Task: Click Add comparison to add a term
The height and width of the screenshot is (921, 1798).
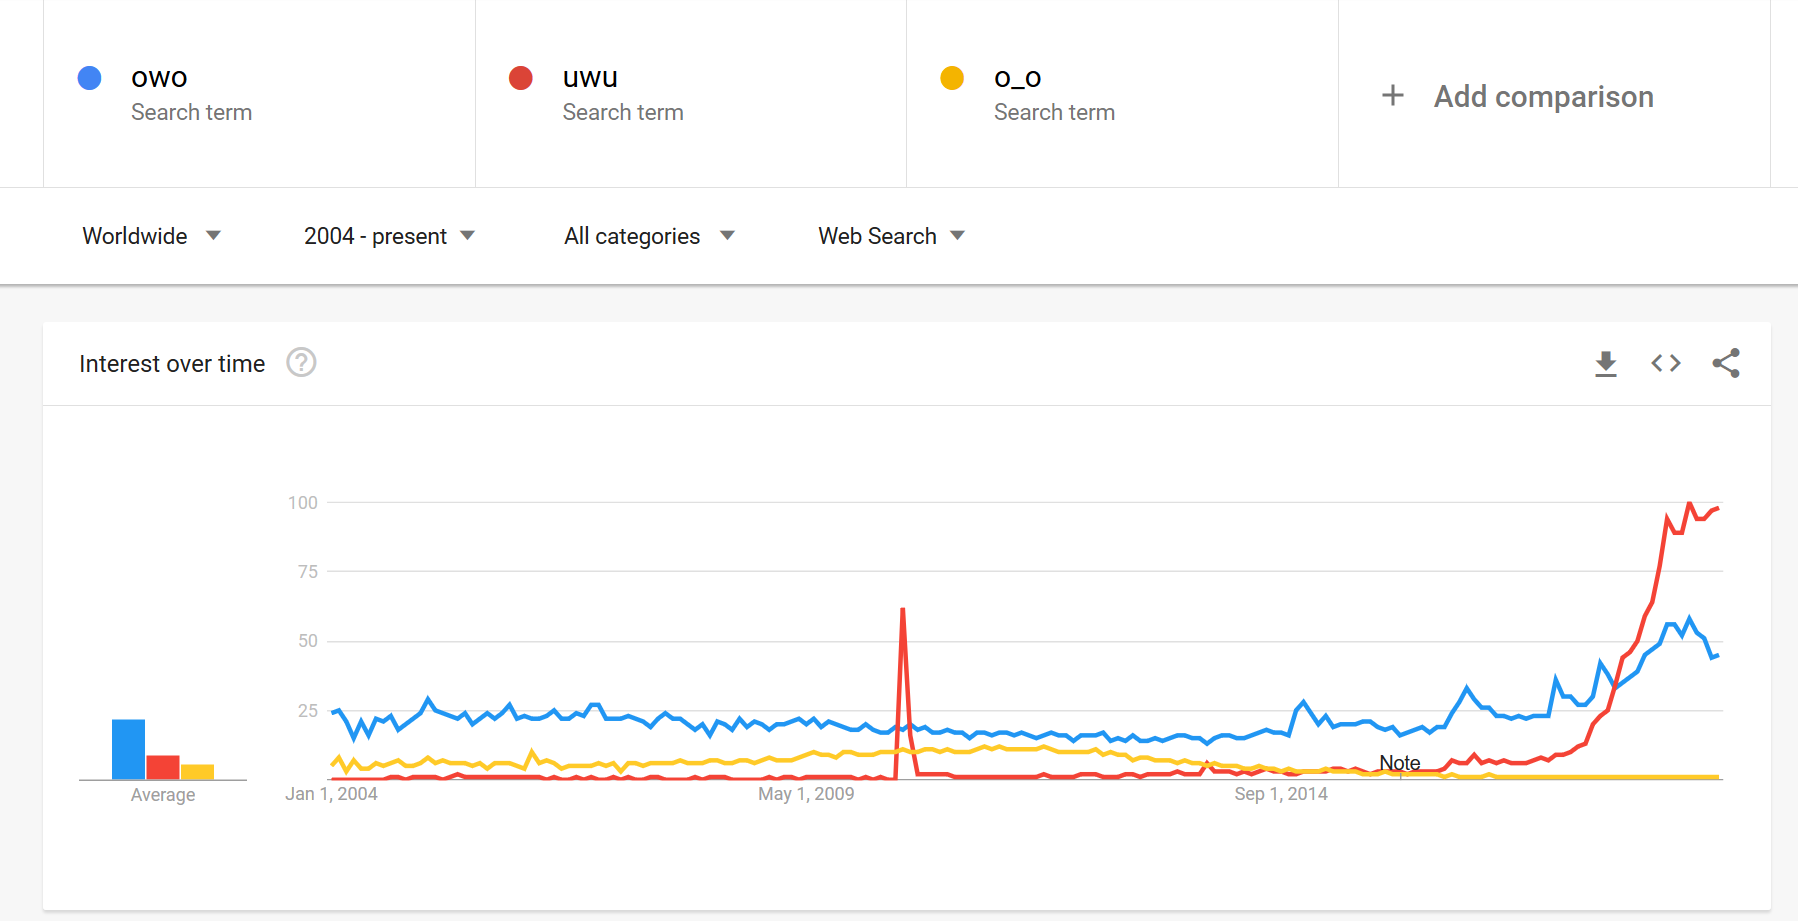Action: click(x=1543, y=96)
